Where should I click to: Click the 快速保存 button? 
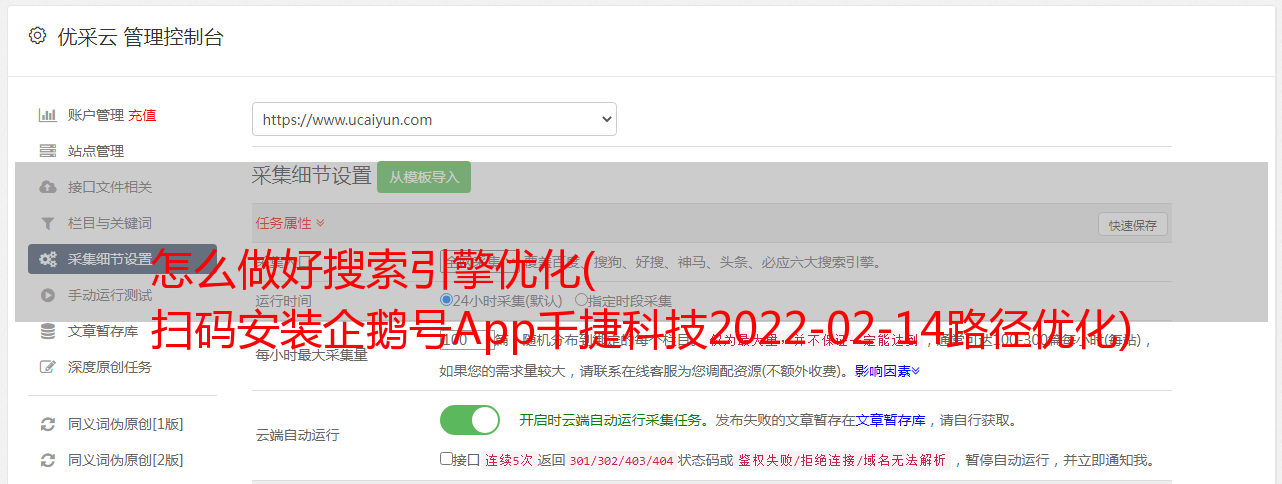[1133, 225]
